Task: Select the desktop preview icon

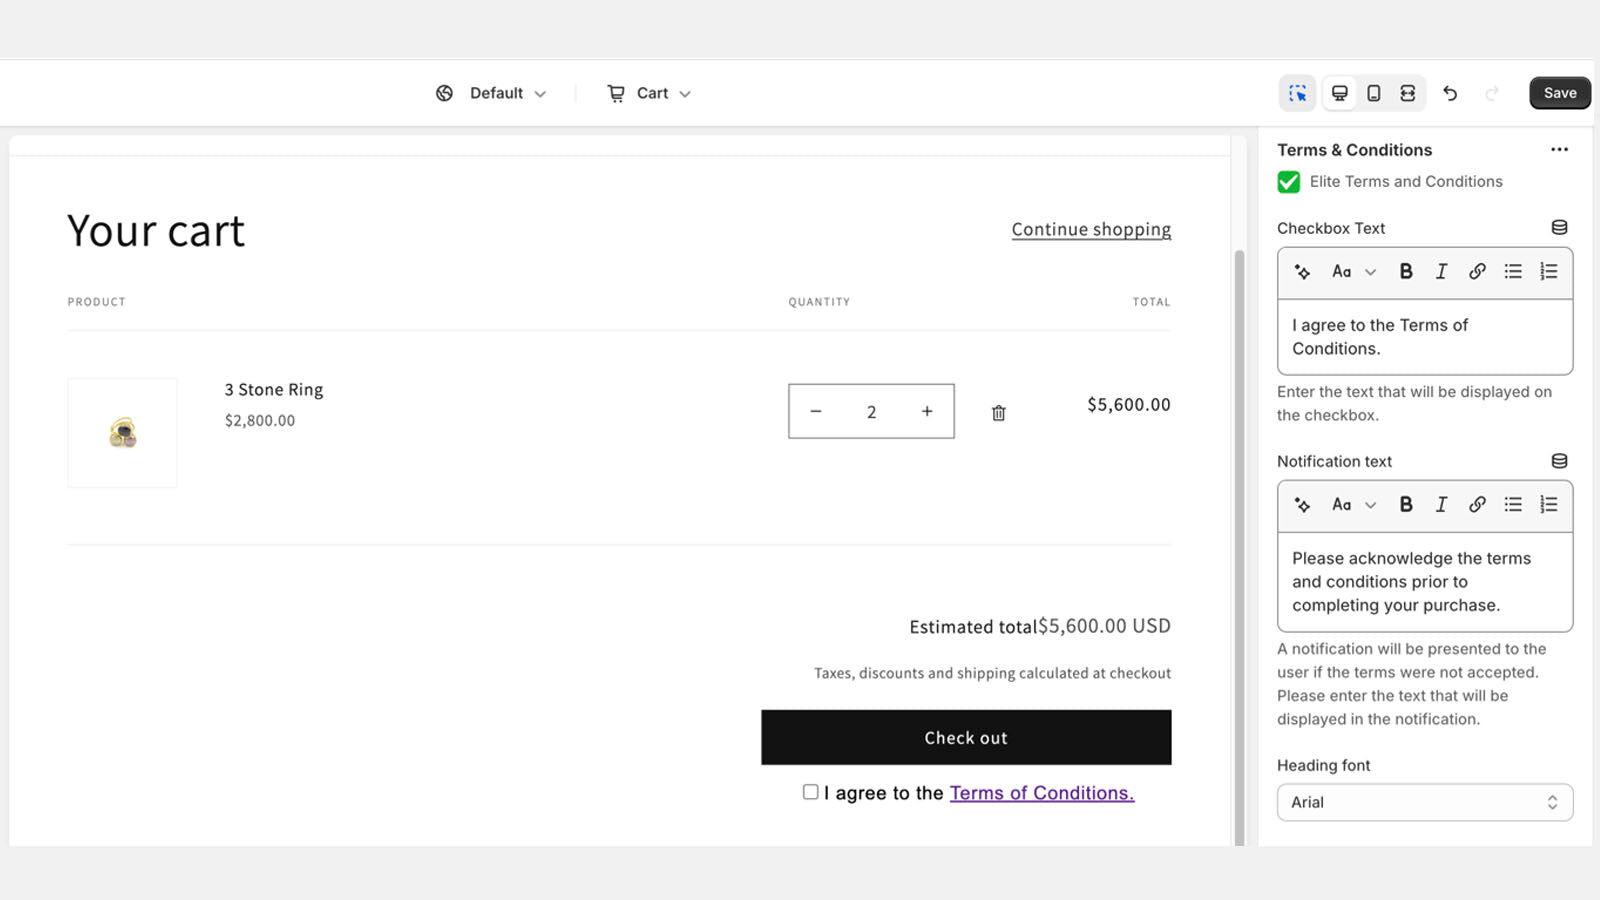Action: coord(1339,92)
